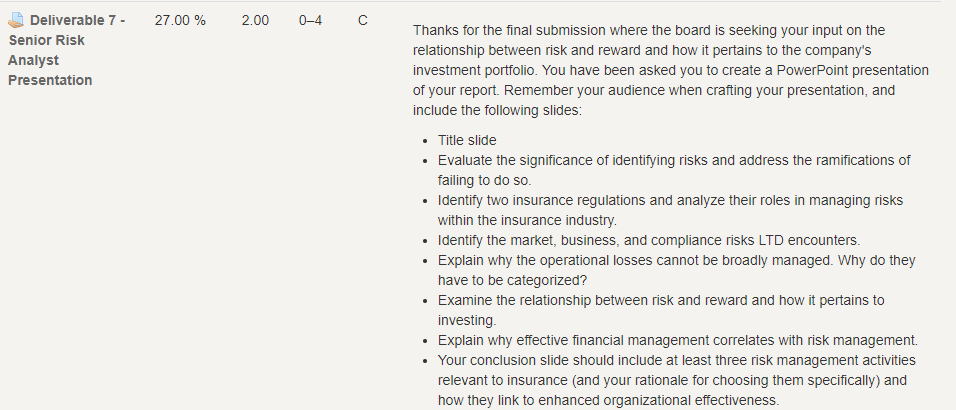This screenshot has height=410, width=956.
Task: Click the 2.00 grade value
Action: click(x=255, y=21)
